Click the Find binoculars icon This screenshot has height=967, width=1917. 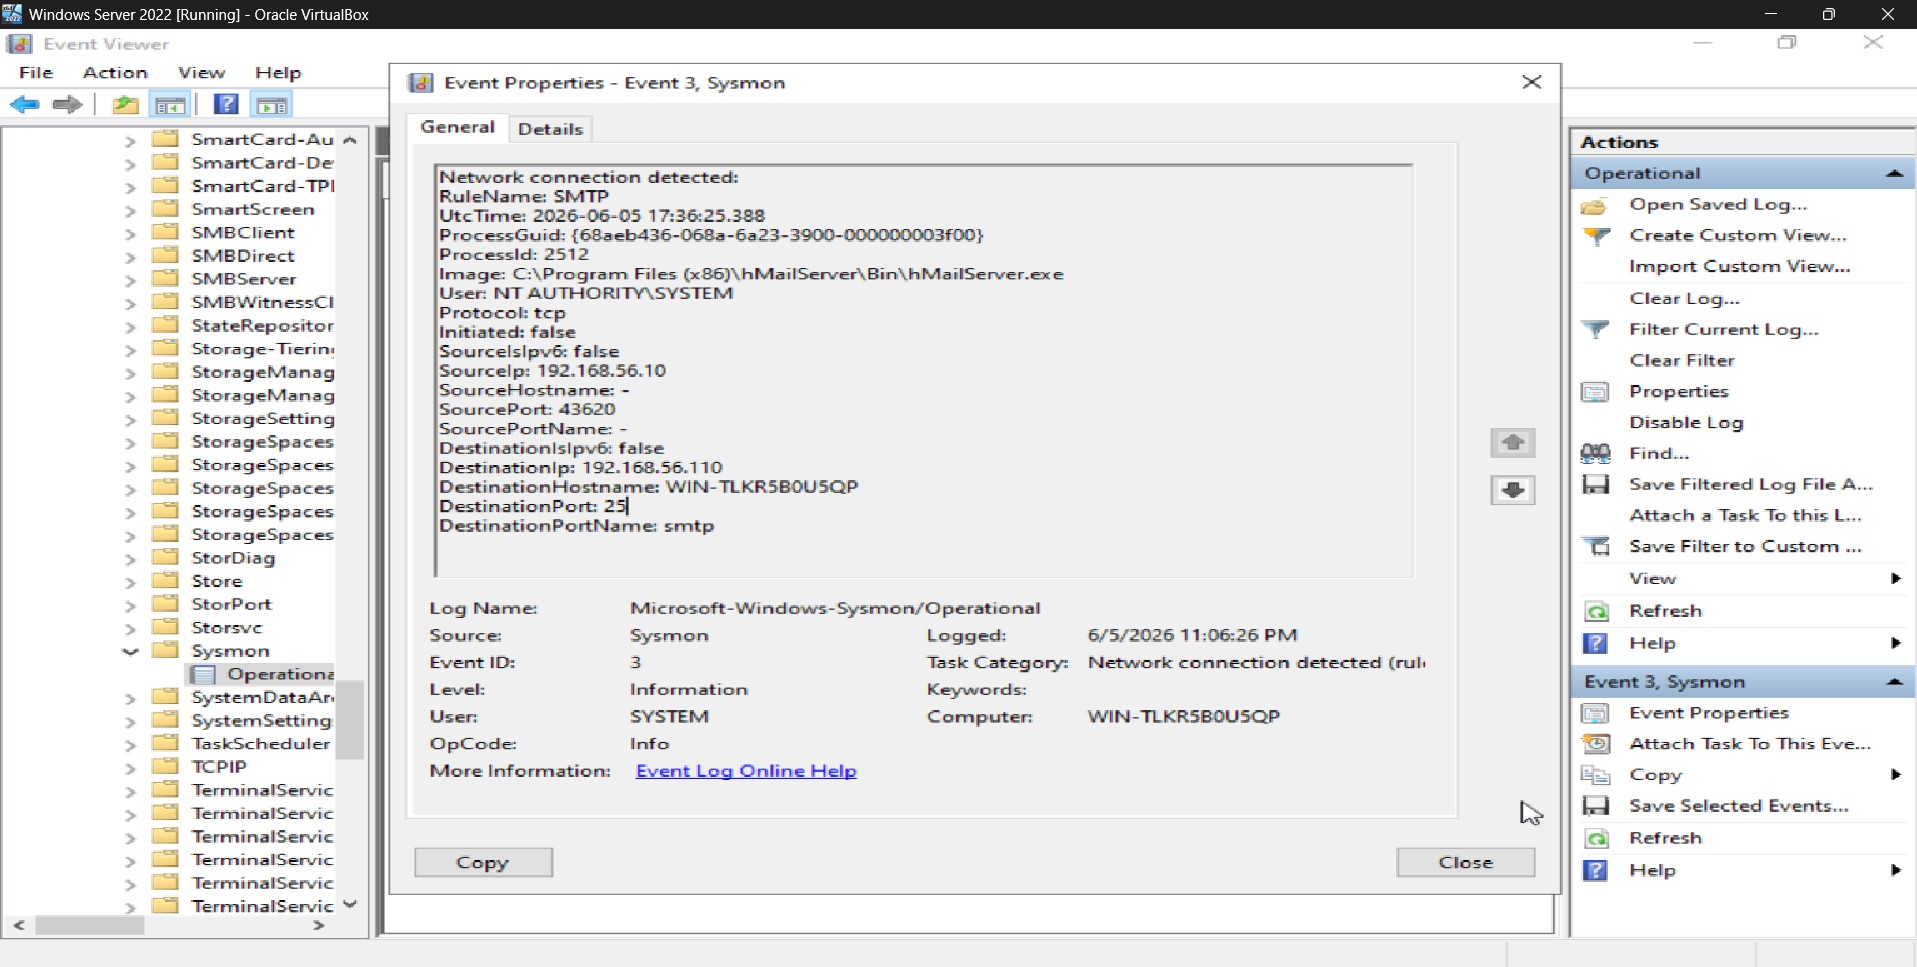(x=1595, y=454)
